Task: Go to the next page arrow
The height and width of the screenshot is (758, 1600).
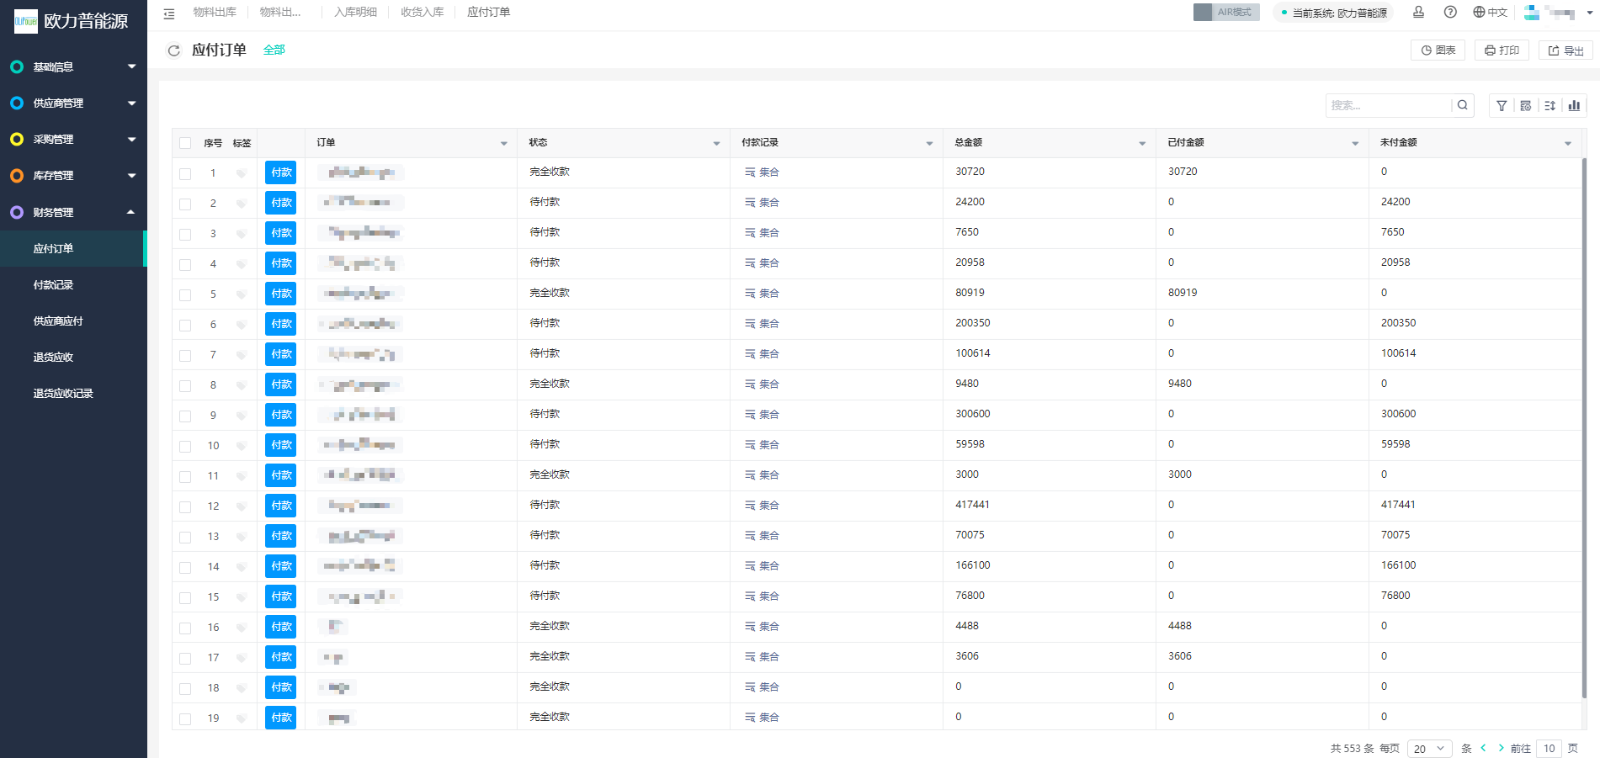Action: [1501, 748]
